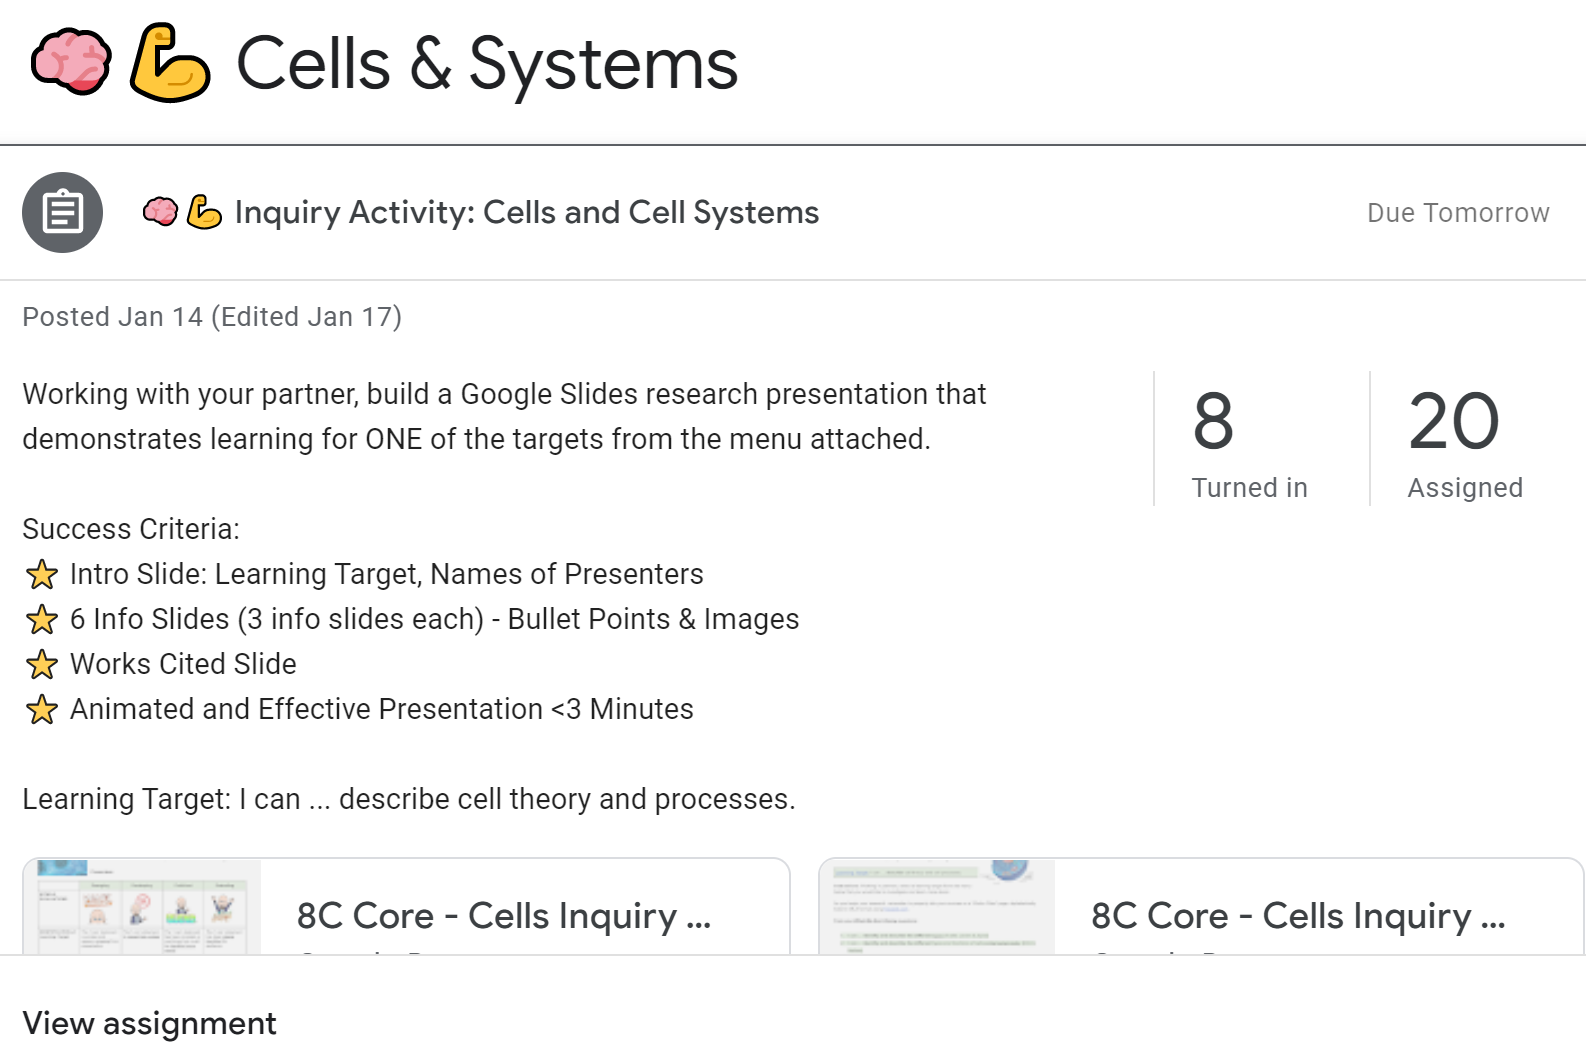Click the star icon before Works Cited Slide
The image size is (1586, 1062).
(x=42, y=664)
